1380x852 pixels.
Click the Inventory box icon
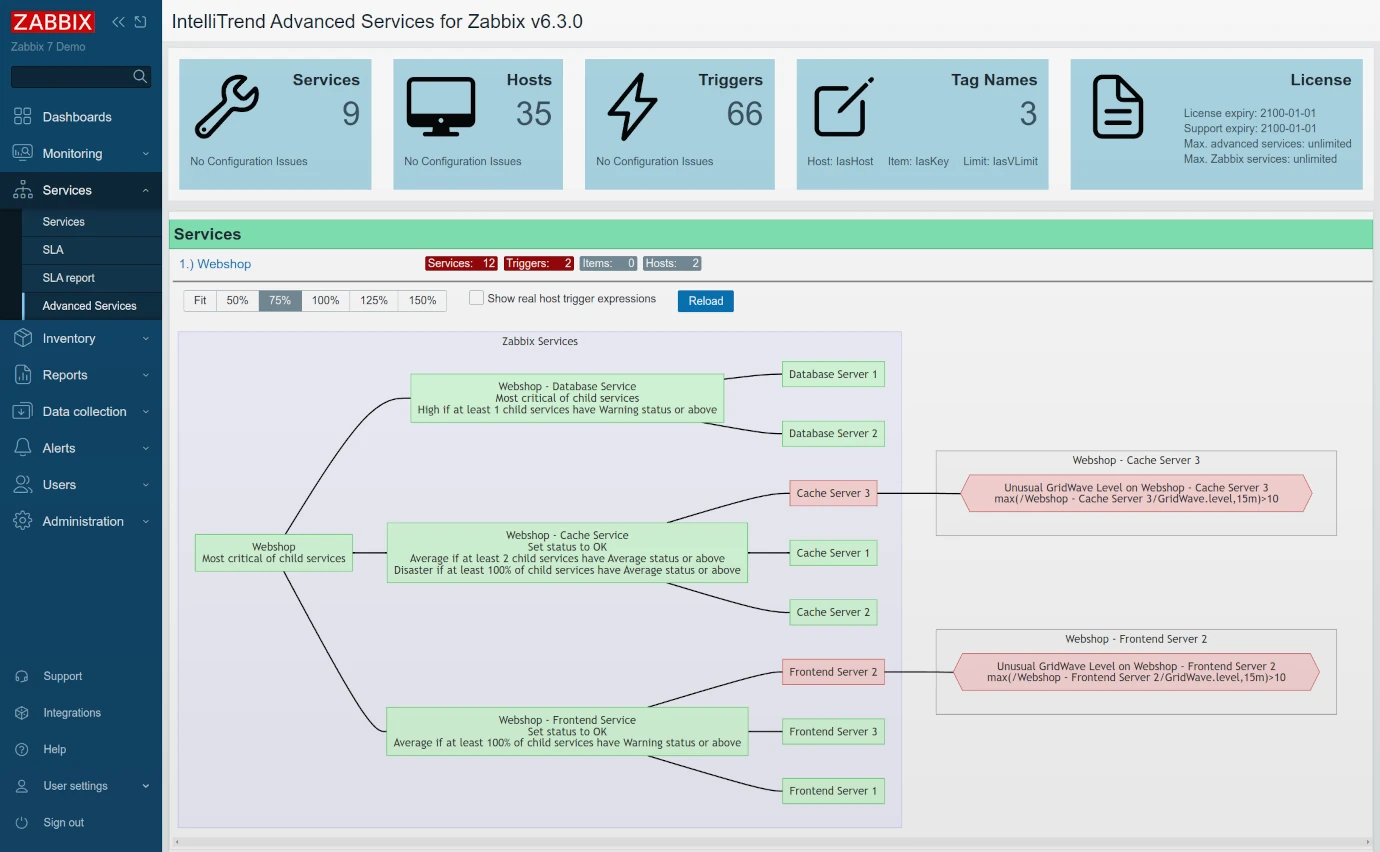(x=22, y=338)
